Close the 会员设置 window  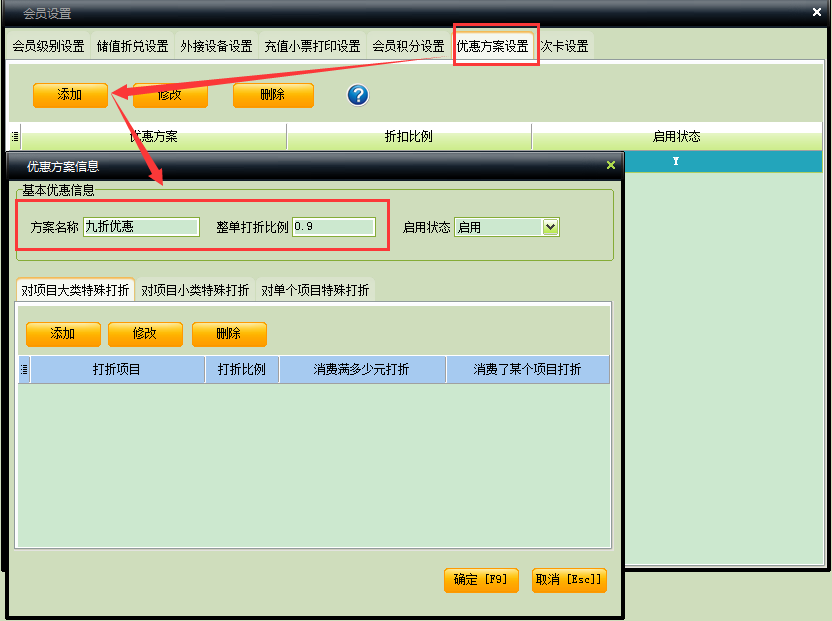click(x=817, y=13)
